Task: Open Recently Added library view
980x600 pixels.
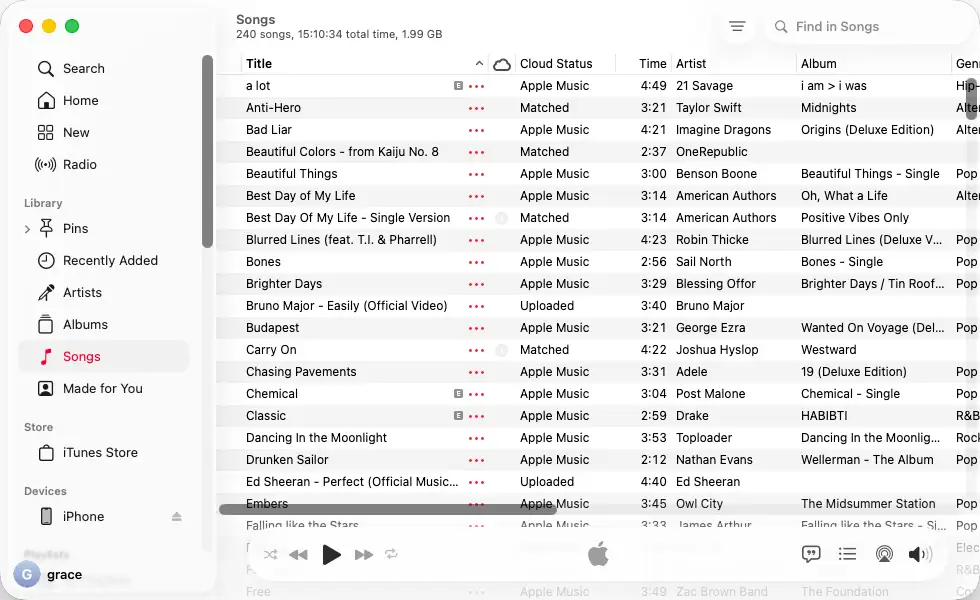Action: click(x=110, y=261)
